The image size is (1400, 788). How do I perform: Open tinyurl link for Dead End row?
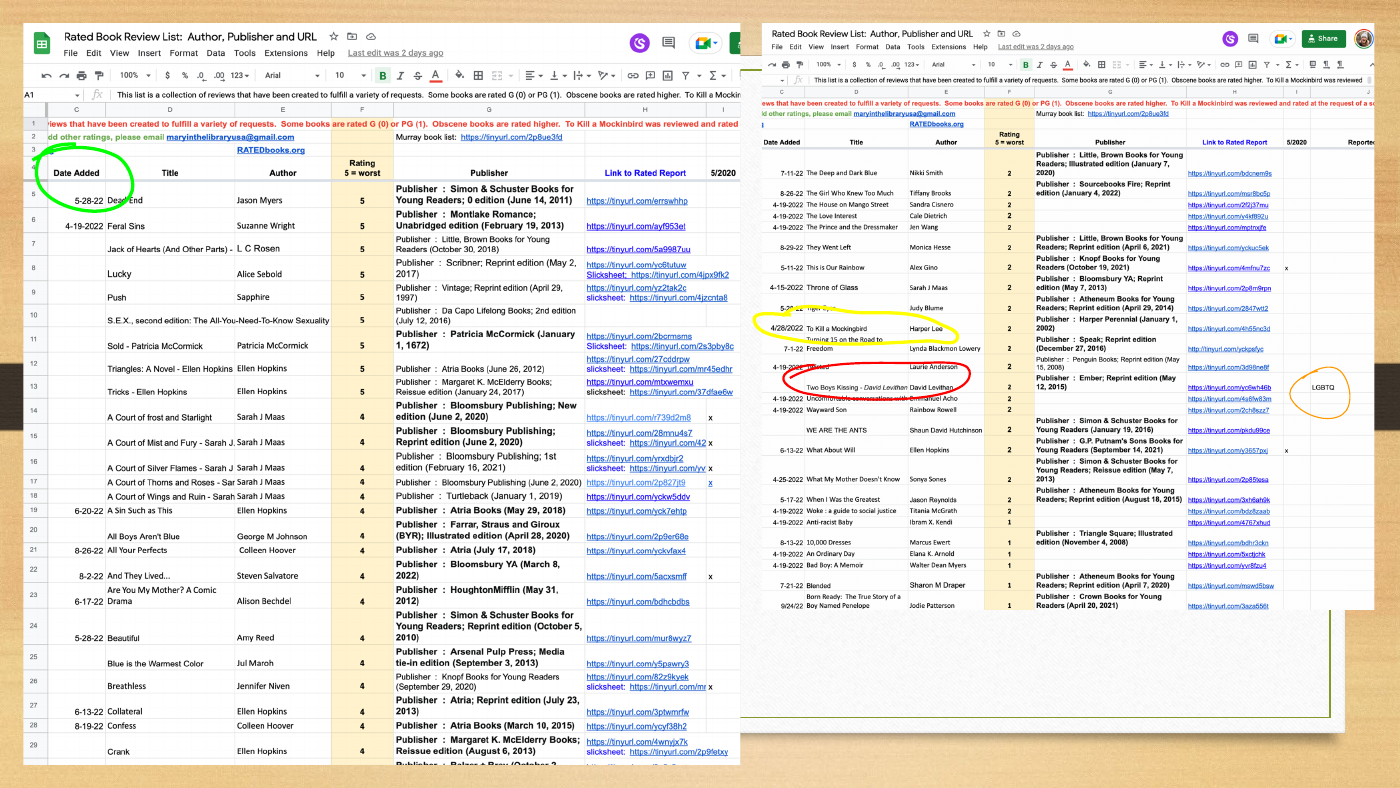coord(637,201)
